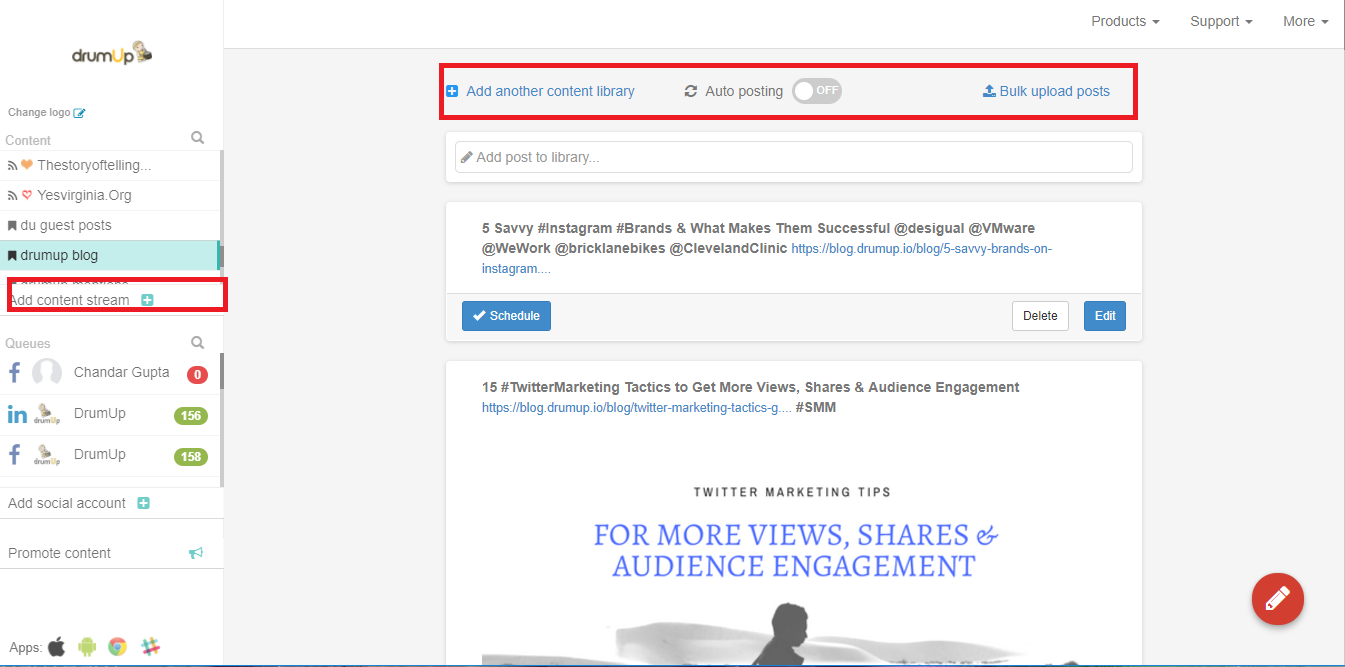
Task: Open the Apple app link
Action: [x=57, y=646]
